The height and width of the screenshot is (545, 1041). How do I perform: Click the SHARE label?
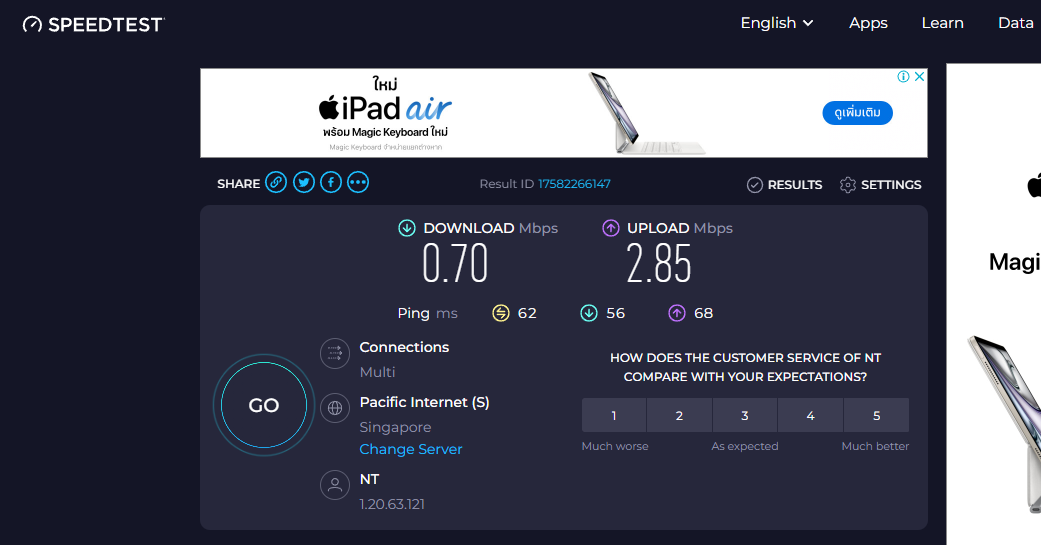coord(238,184)
